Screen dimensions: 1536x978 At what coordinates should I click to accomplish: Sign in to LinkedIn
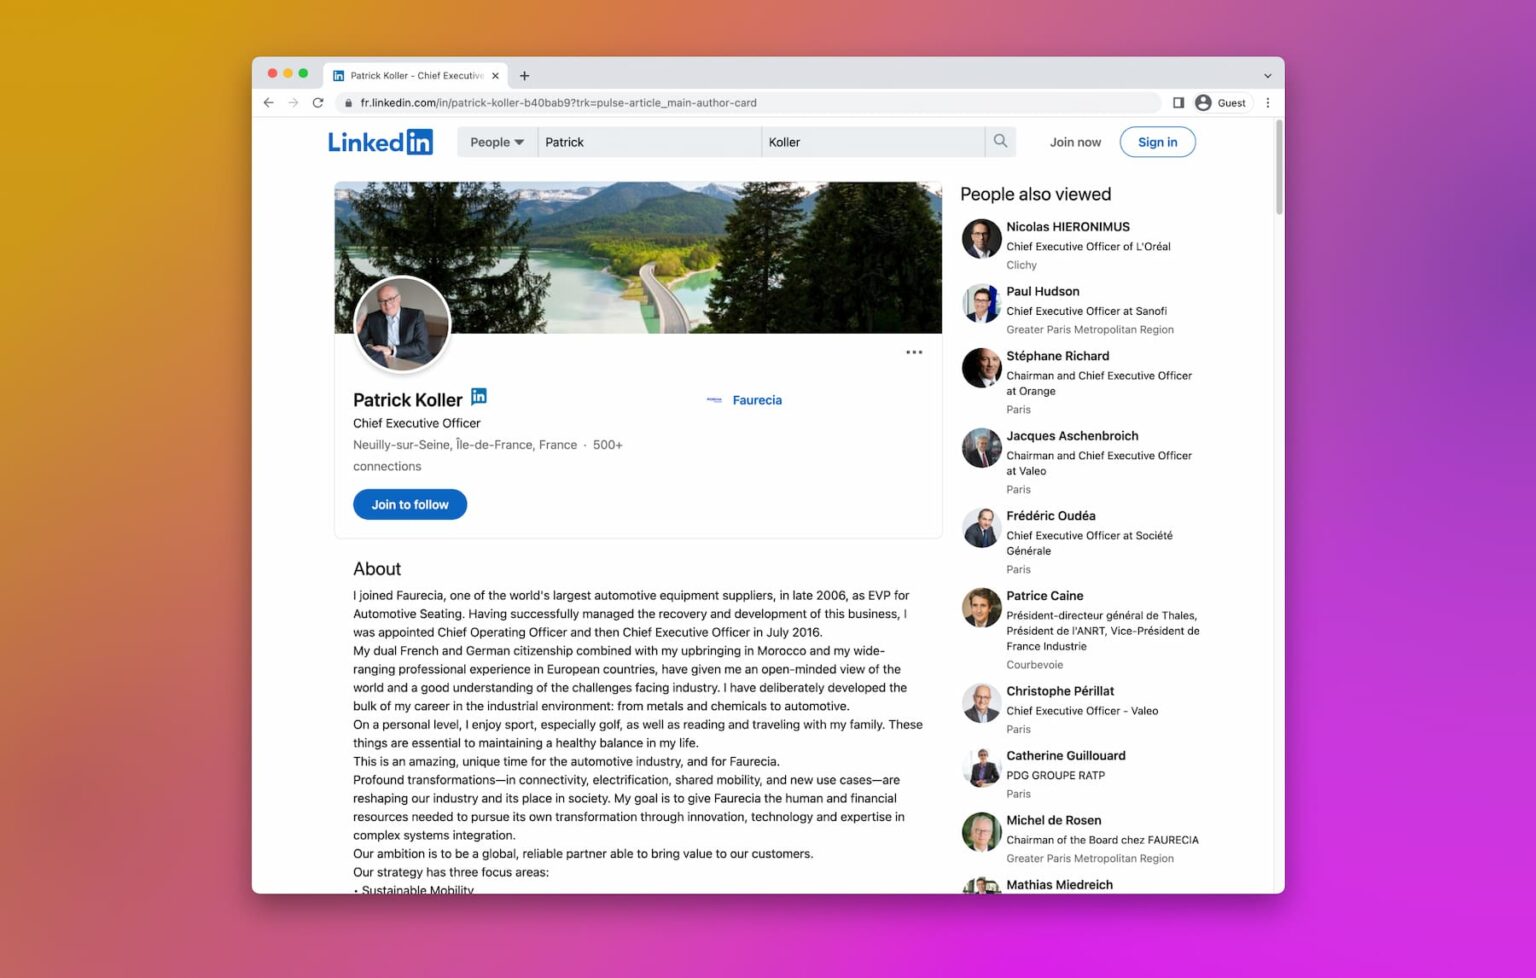[x=1157, y=142]
